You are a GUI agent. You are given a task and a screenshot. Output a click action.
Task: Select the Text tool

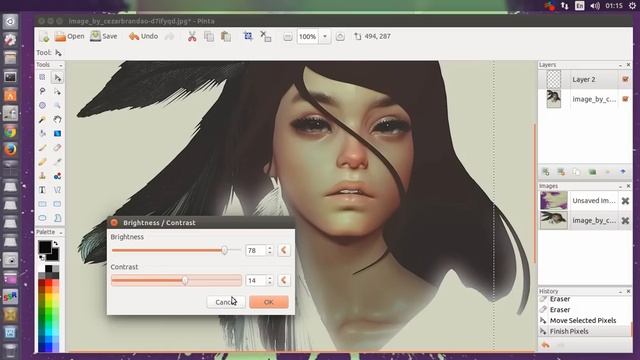[42, 190]
